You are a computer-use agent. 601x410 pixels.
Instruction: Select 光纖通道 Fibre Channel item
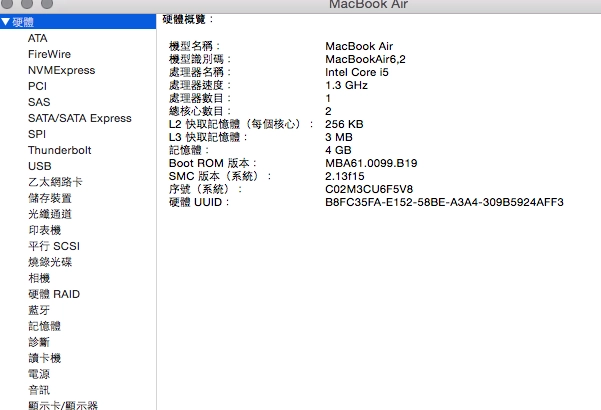click(x=50, y=214)
